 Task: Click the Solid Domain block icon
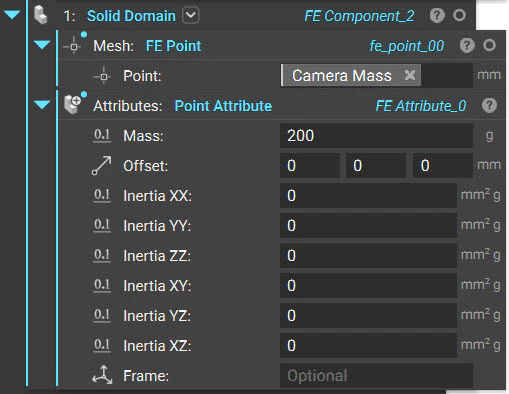tap(41, 15)
